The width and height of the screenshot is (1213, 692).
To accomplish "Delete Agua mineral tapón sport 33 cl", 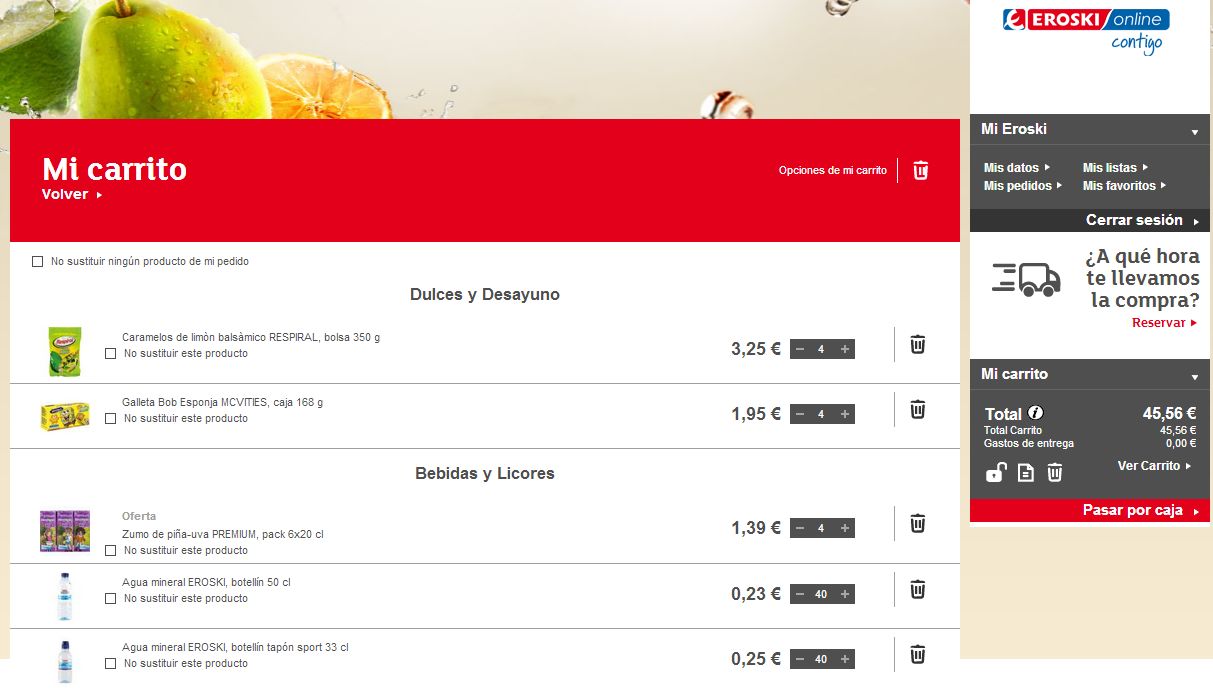I will pyautogui.click(x=918, y=654).
